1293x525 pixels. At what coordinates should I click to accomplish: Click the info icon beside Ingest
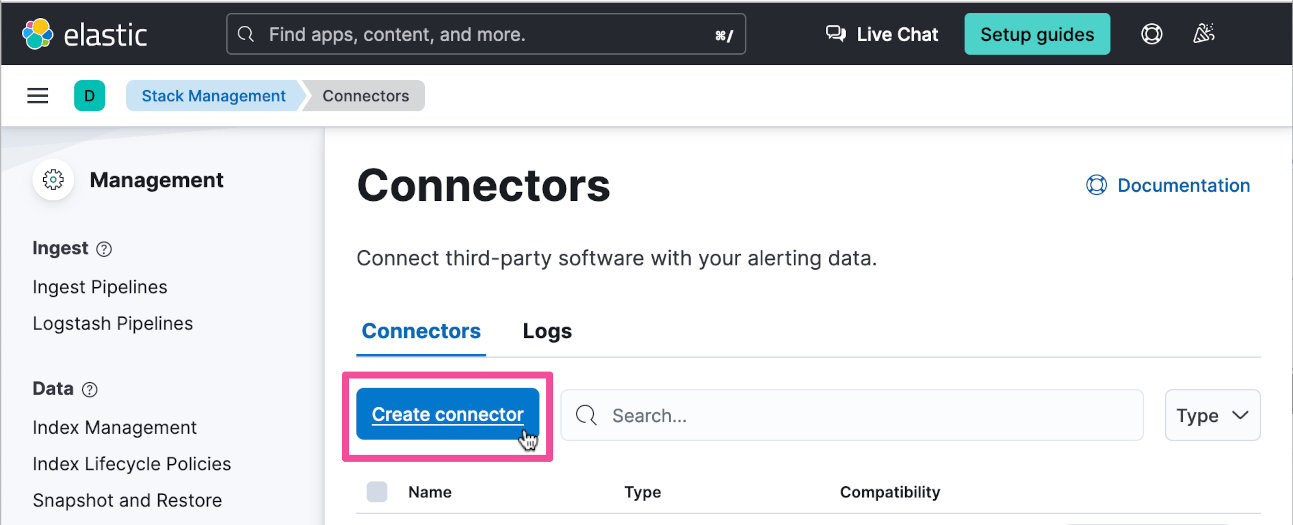point(104,249)
